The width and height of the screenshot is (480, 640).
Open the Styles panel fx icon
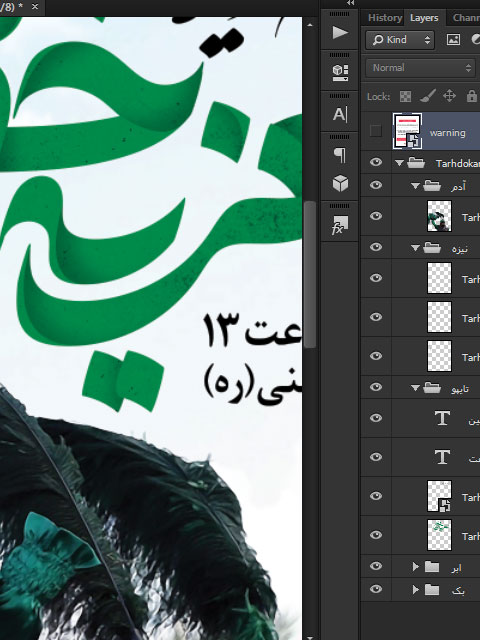tap(340, 225)
